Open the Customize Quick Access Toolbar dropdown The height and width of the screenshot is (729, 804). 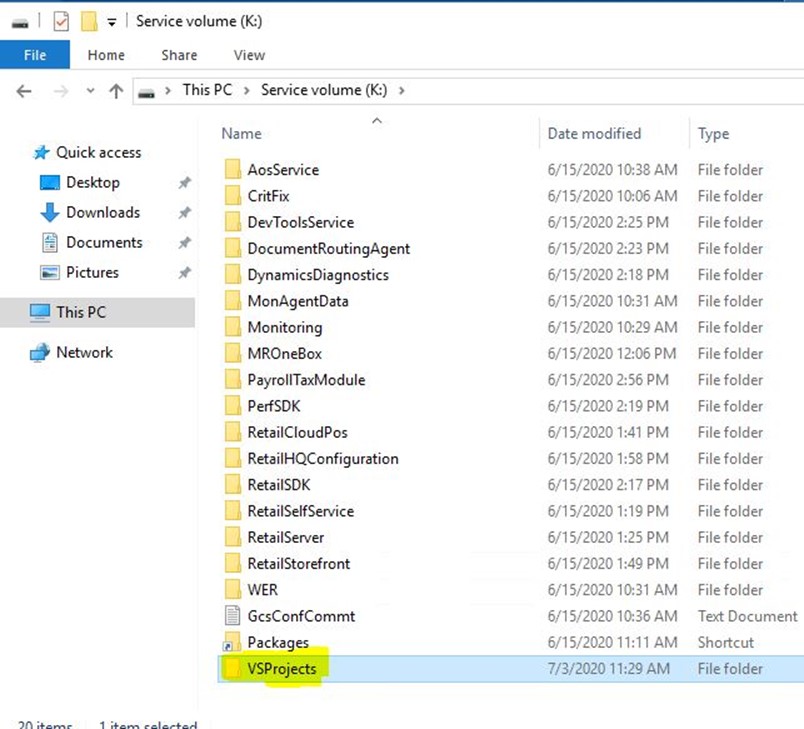coord(112,22)
